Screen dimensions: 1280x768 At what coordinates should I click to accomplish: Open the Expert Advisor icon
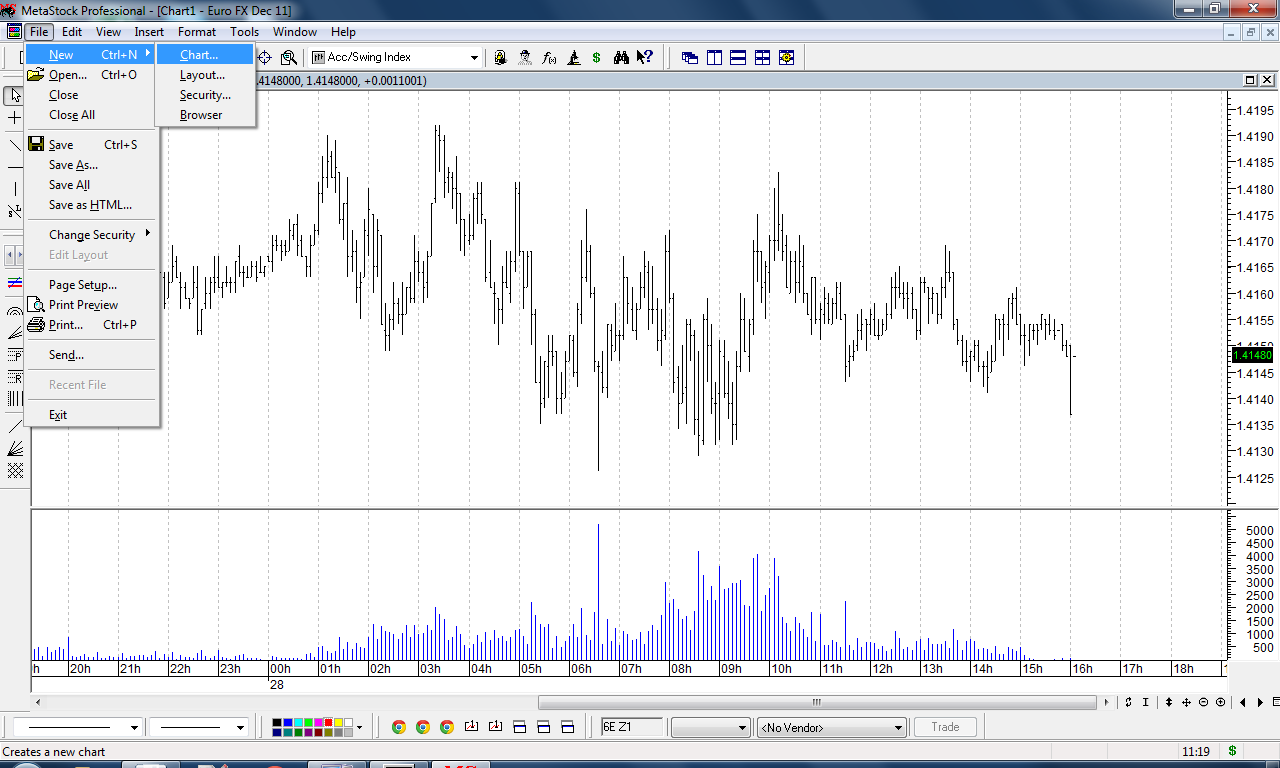pyautogui.click(x=525, y=58)
